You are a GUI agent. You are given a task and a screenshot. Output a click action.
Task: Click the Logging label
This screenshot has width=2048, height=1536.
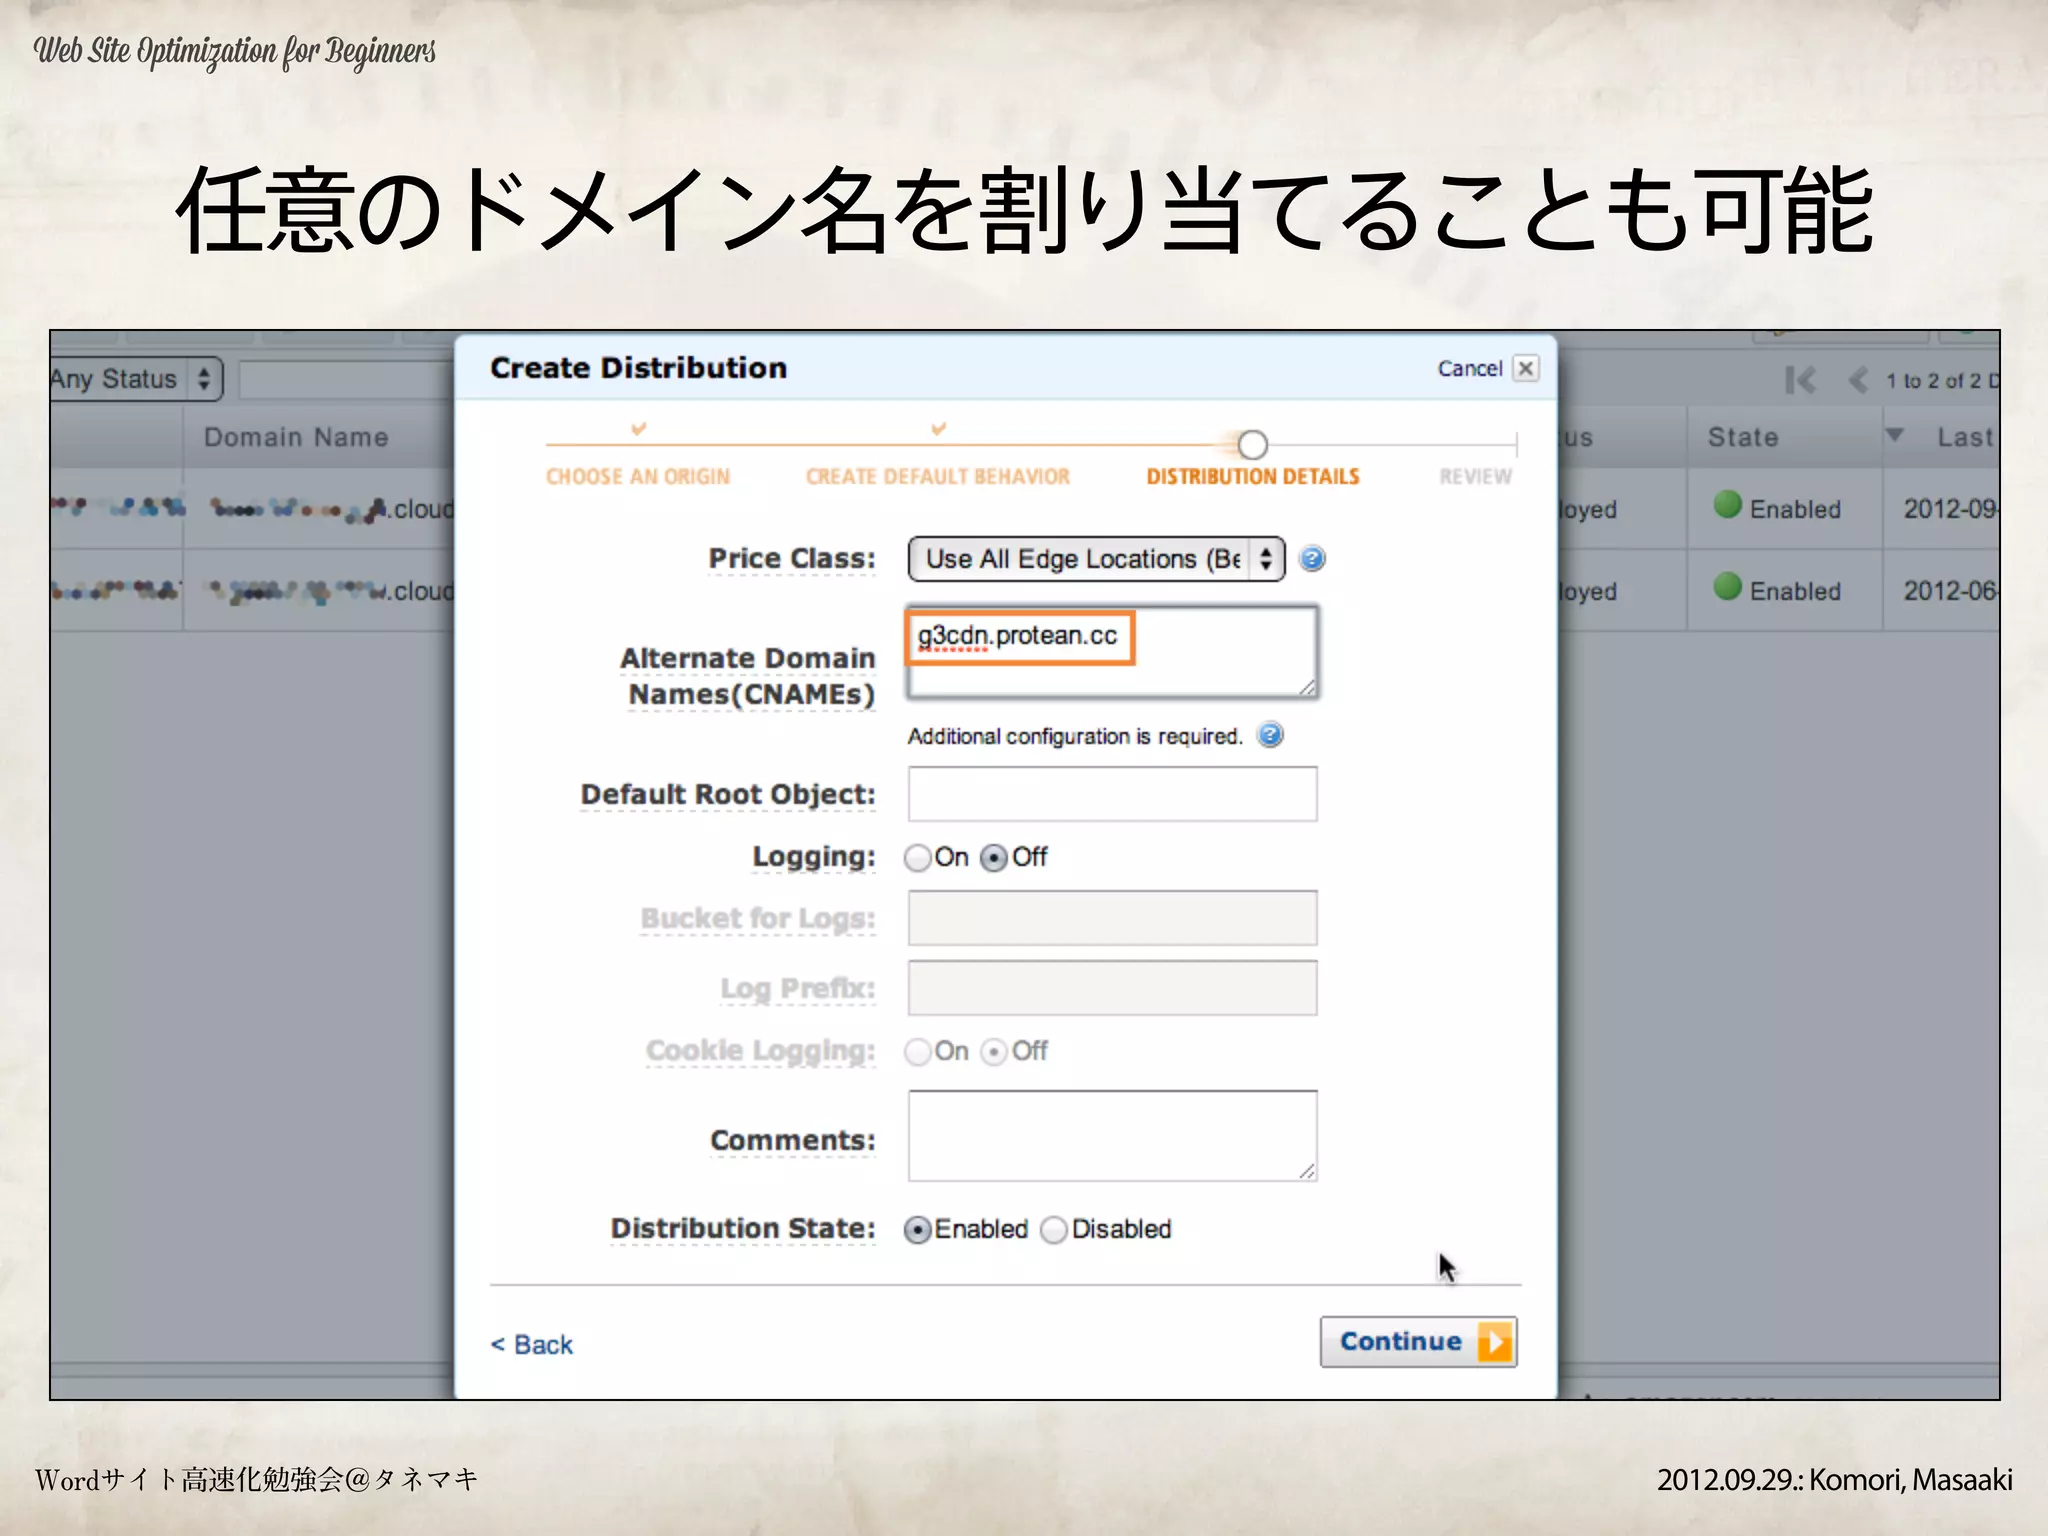(x=813, y=857)
